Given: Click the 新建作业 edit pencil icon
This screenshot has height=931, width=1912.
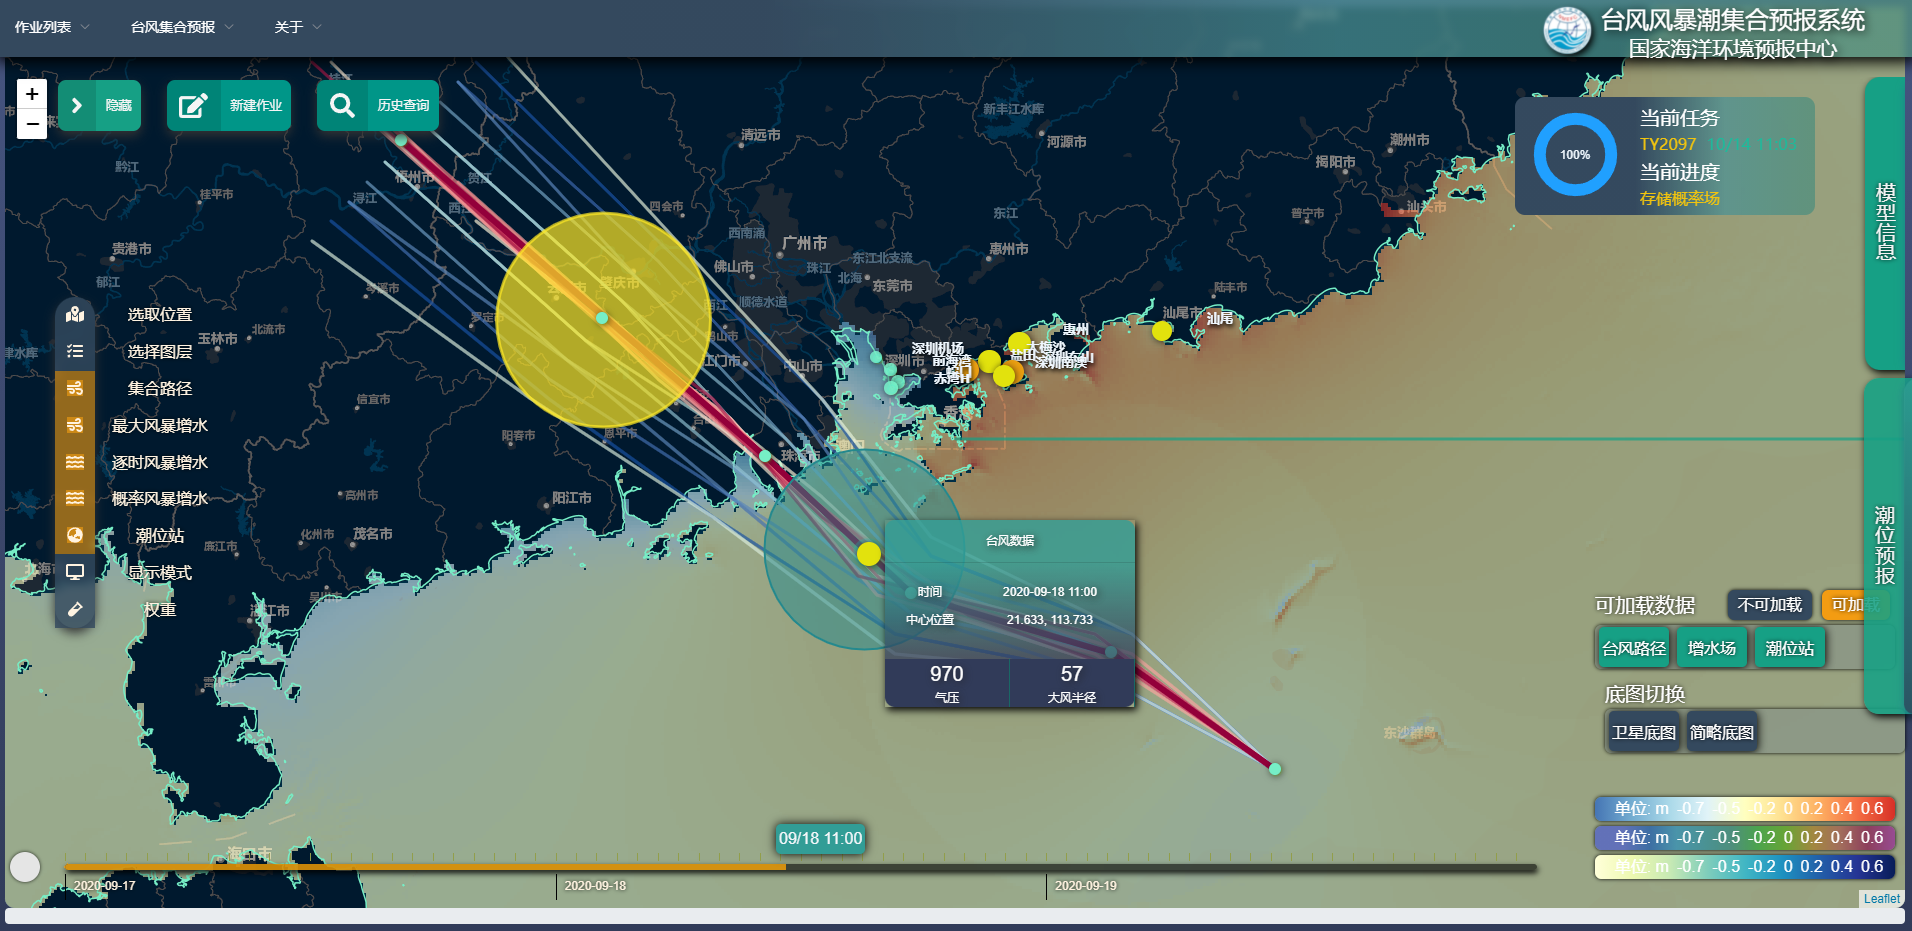Looking at the screenshot, I should (193, 105).
